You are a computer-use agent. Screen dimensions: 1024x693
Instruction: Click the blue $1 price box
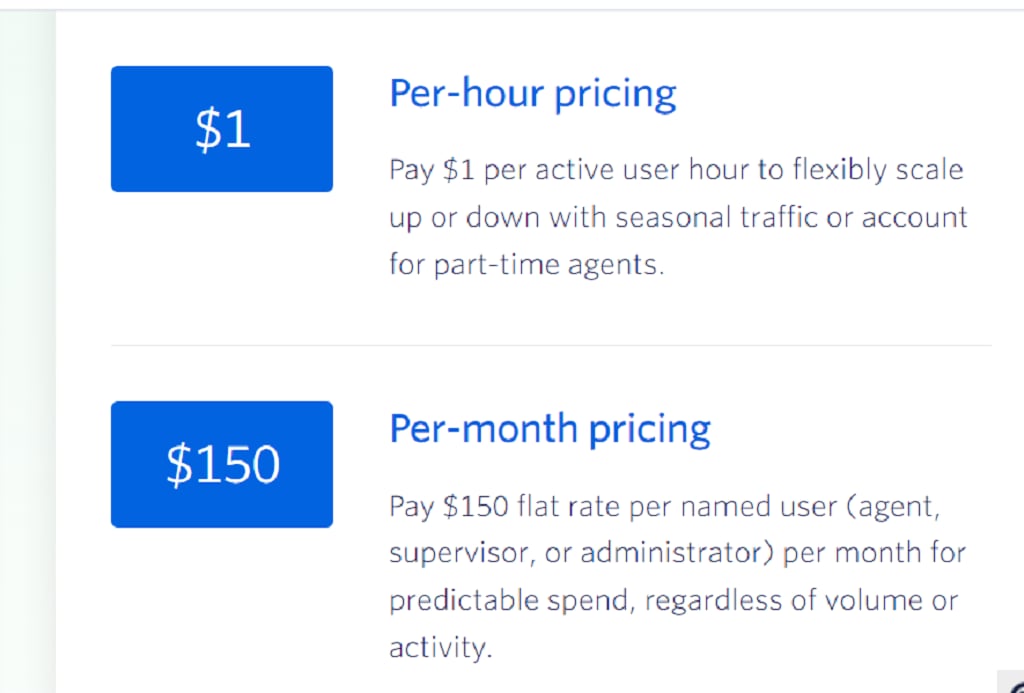click(221, 129)
